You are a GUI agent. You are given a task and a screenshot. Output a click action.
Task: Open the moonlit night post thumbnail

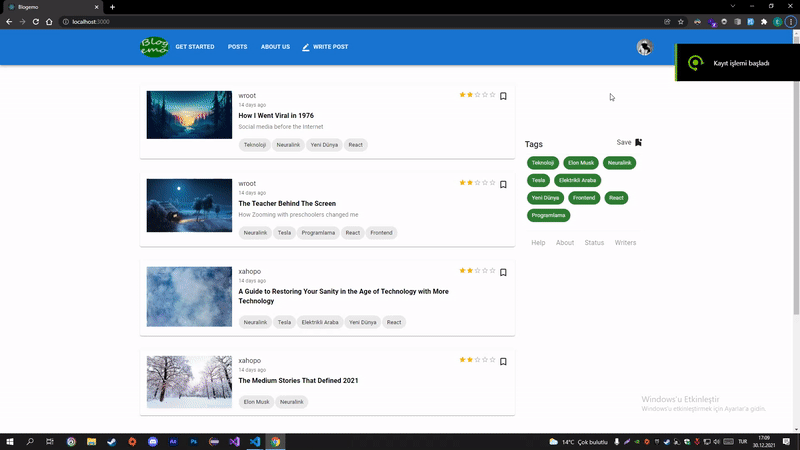[x=189, y=205]
